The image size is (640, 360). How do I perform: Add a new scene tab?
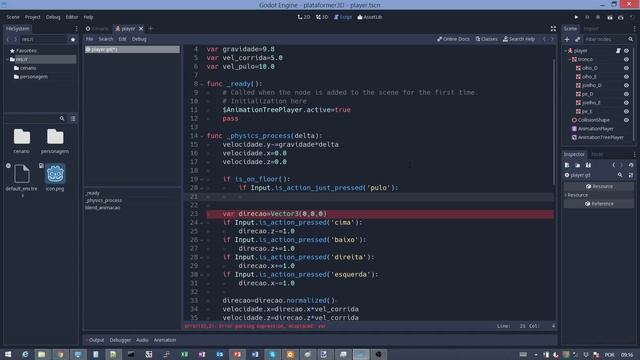click(151, 29)
